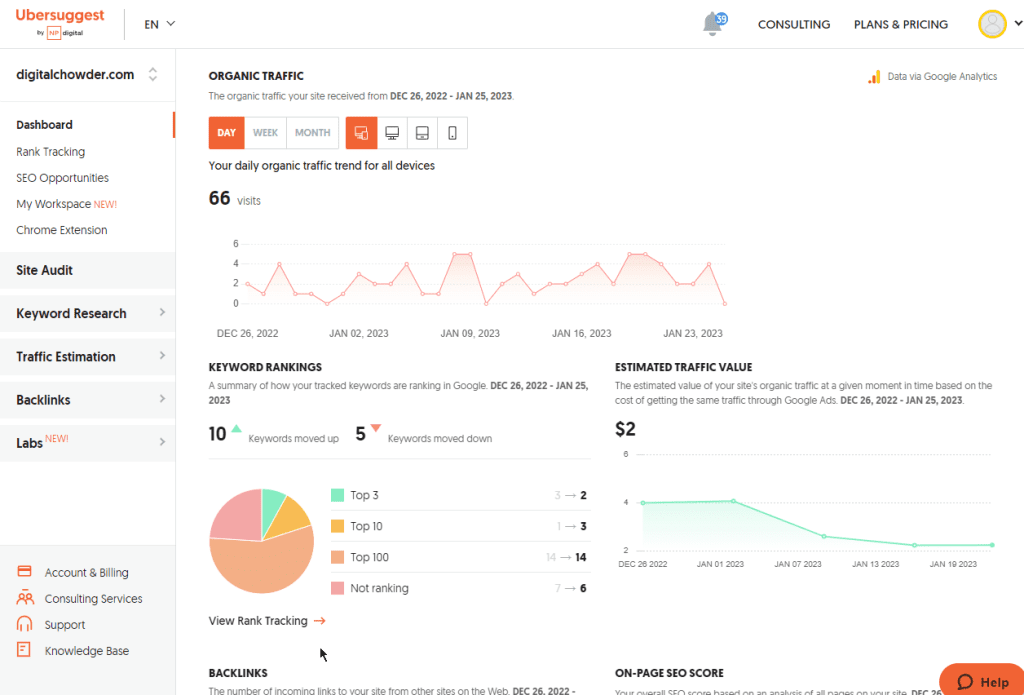The width and height of the screenshot is (1024, 695).
Task: Click the Knowledge Base book icon
Action: tap(24, 650)
